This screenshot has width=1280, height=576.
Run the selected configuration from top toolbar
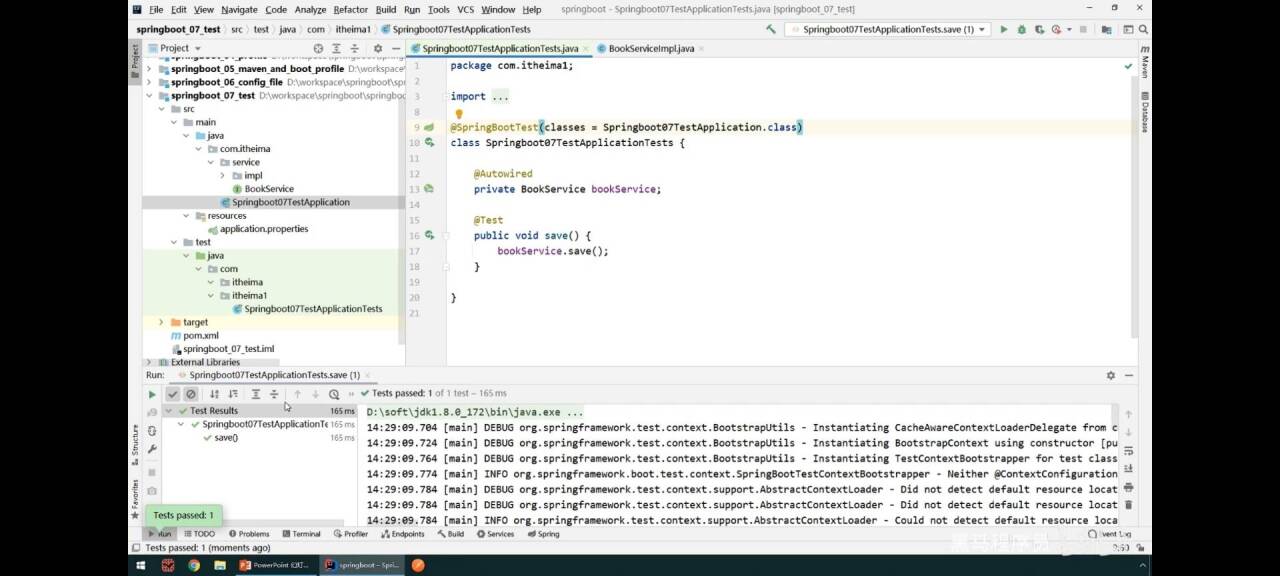pos(1004,29)
